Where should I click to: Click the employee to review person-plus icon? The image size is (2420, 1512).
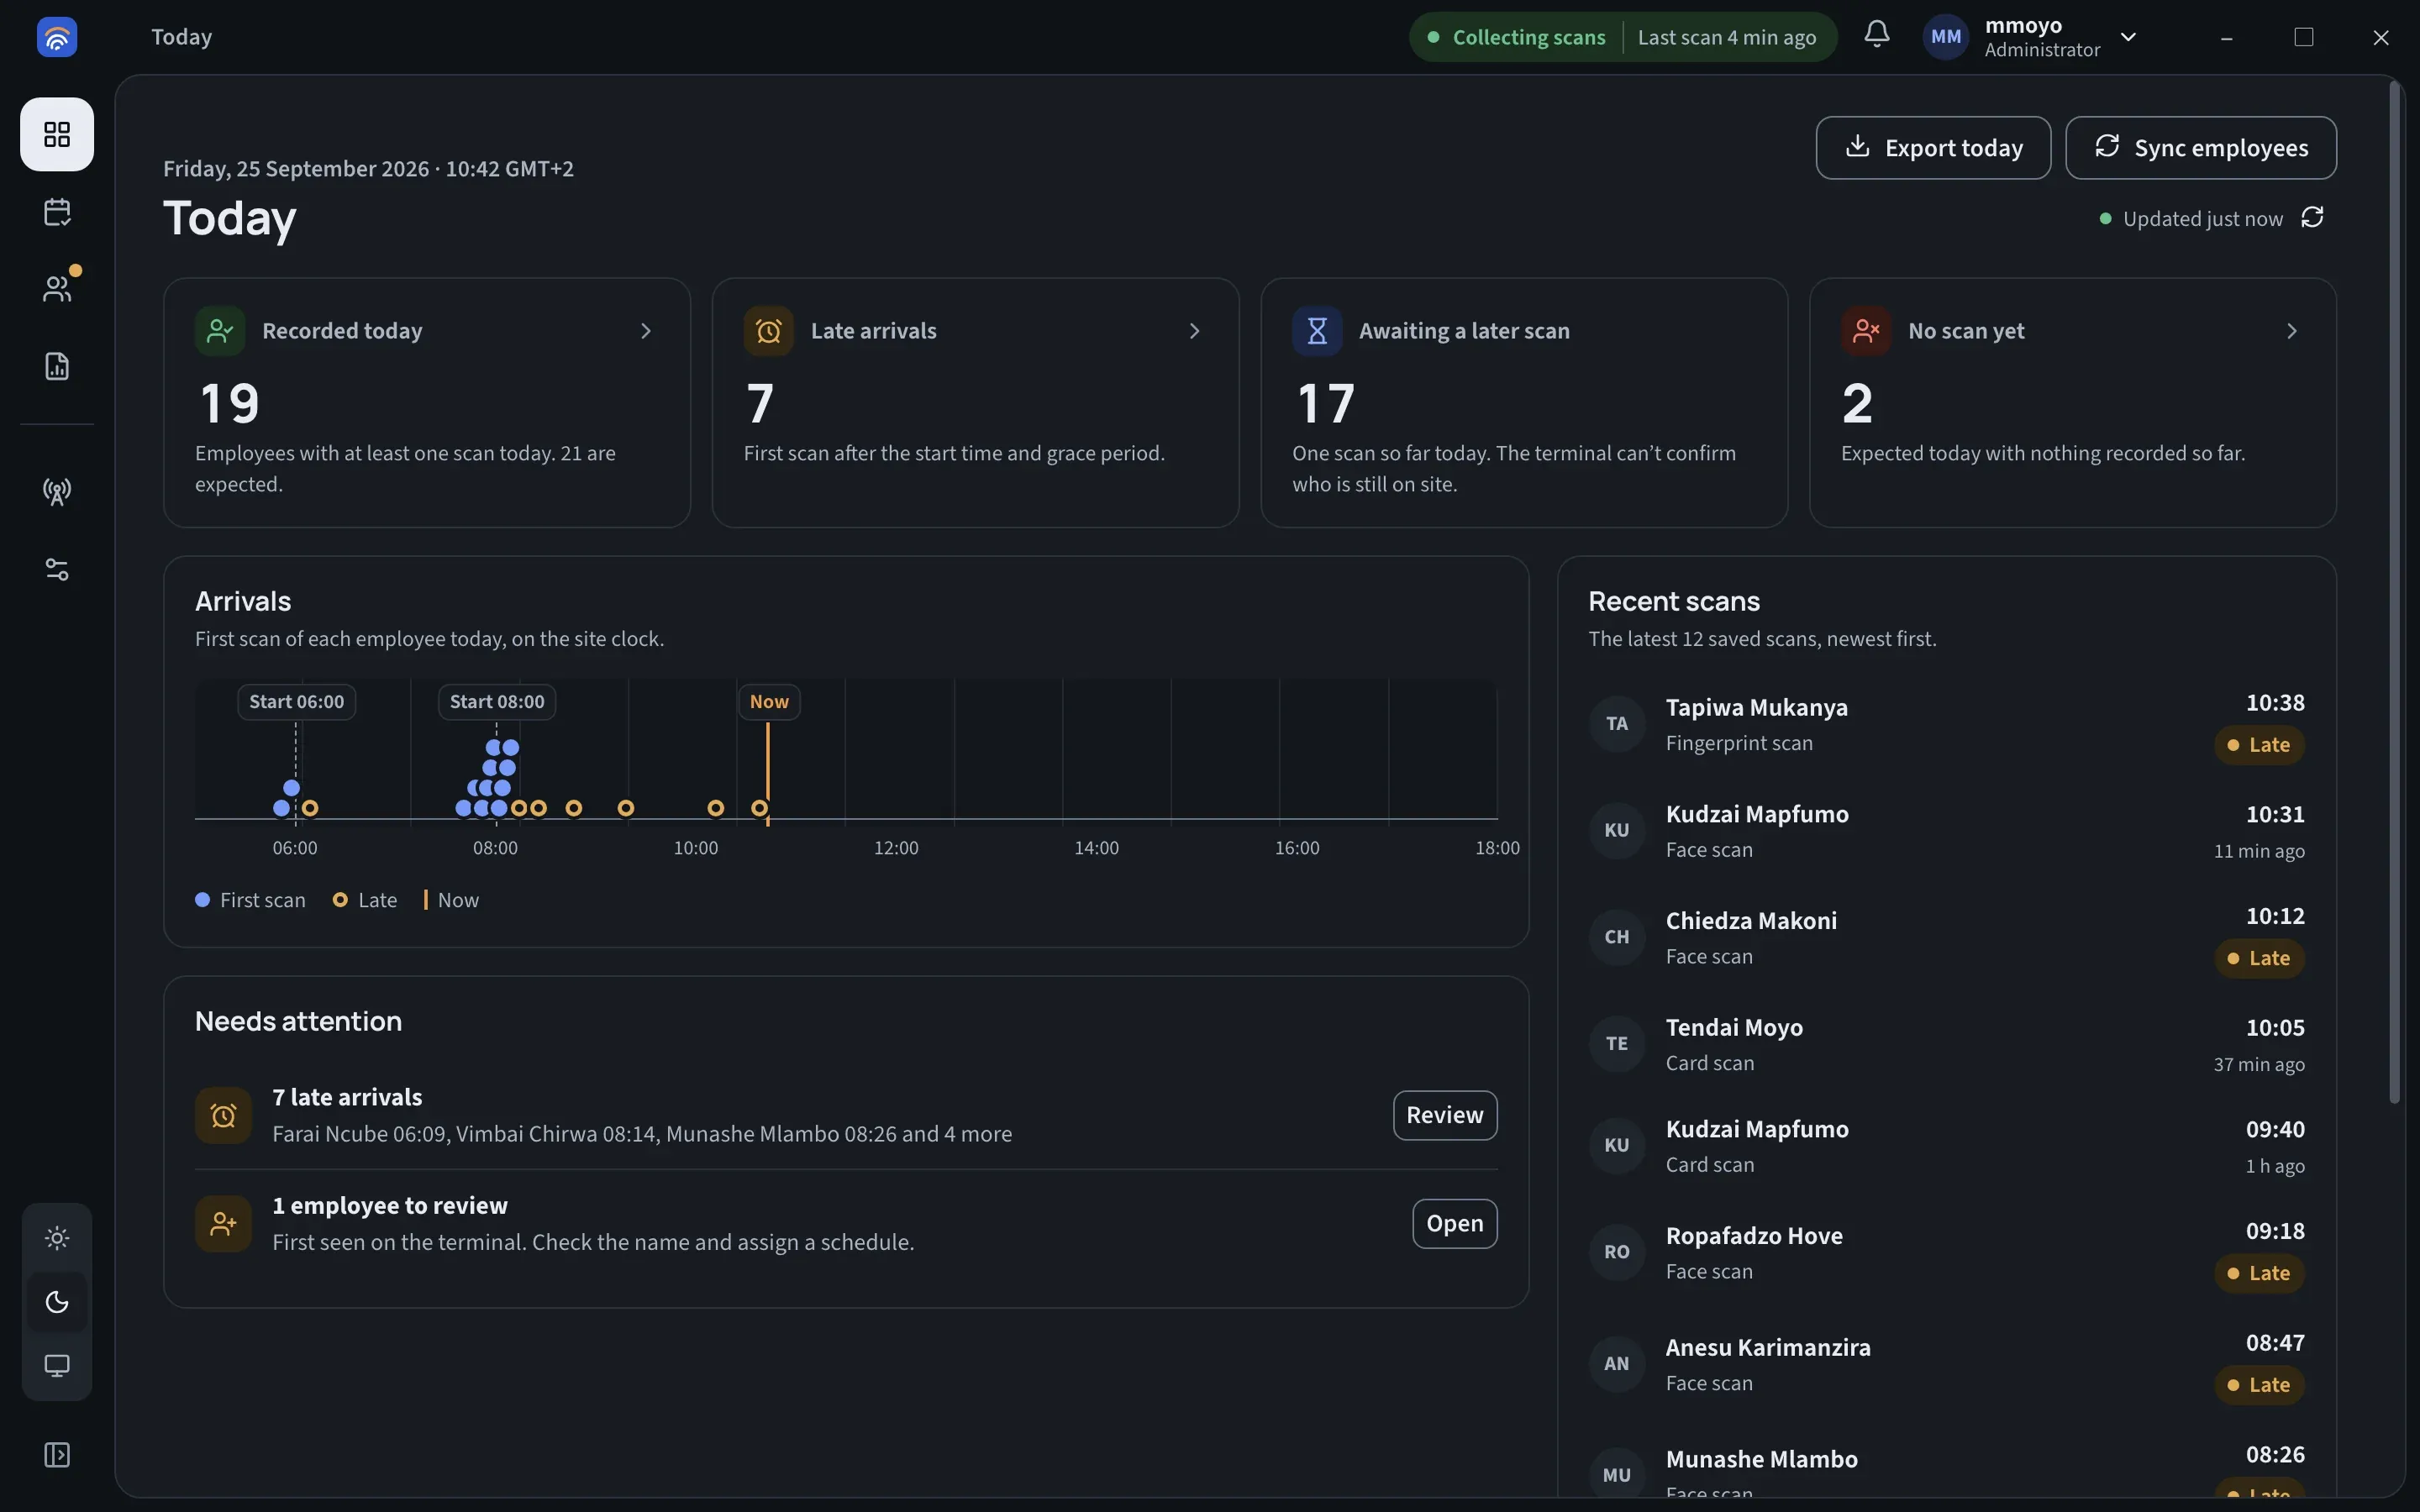[x=223, y=1224]
